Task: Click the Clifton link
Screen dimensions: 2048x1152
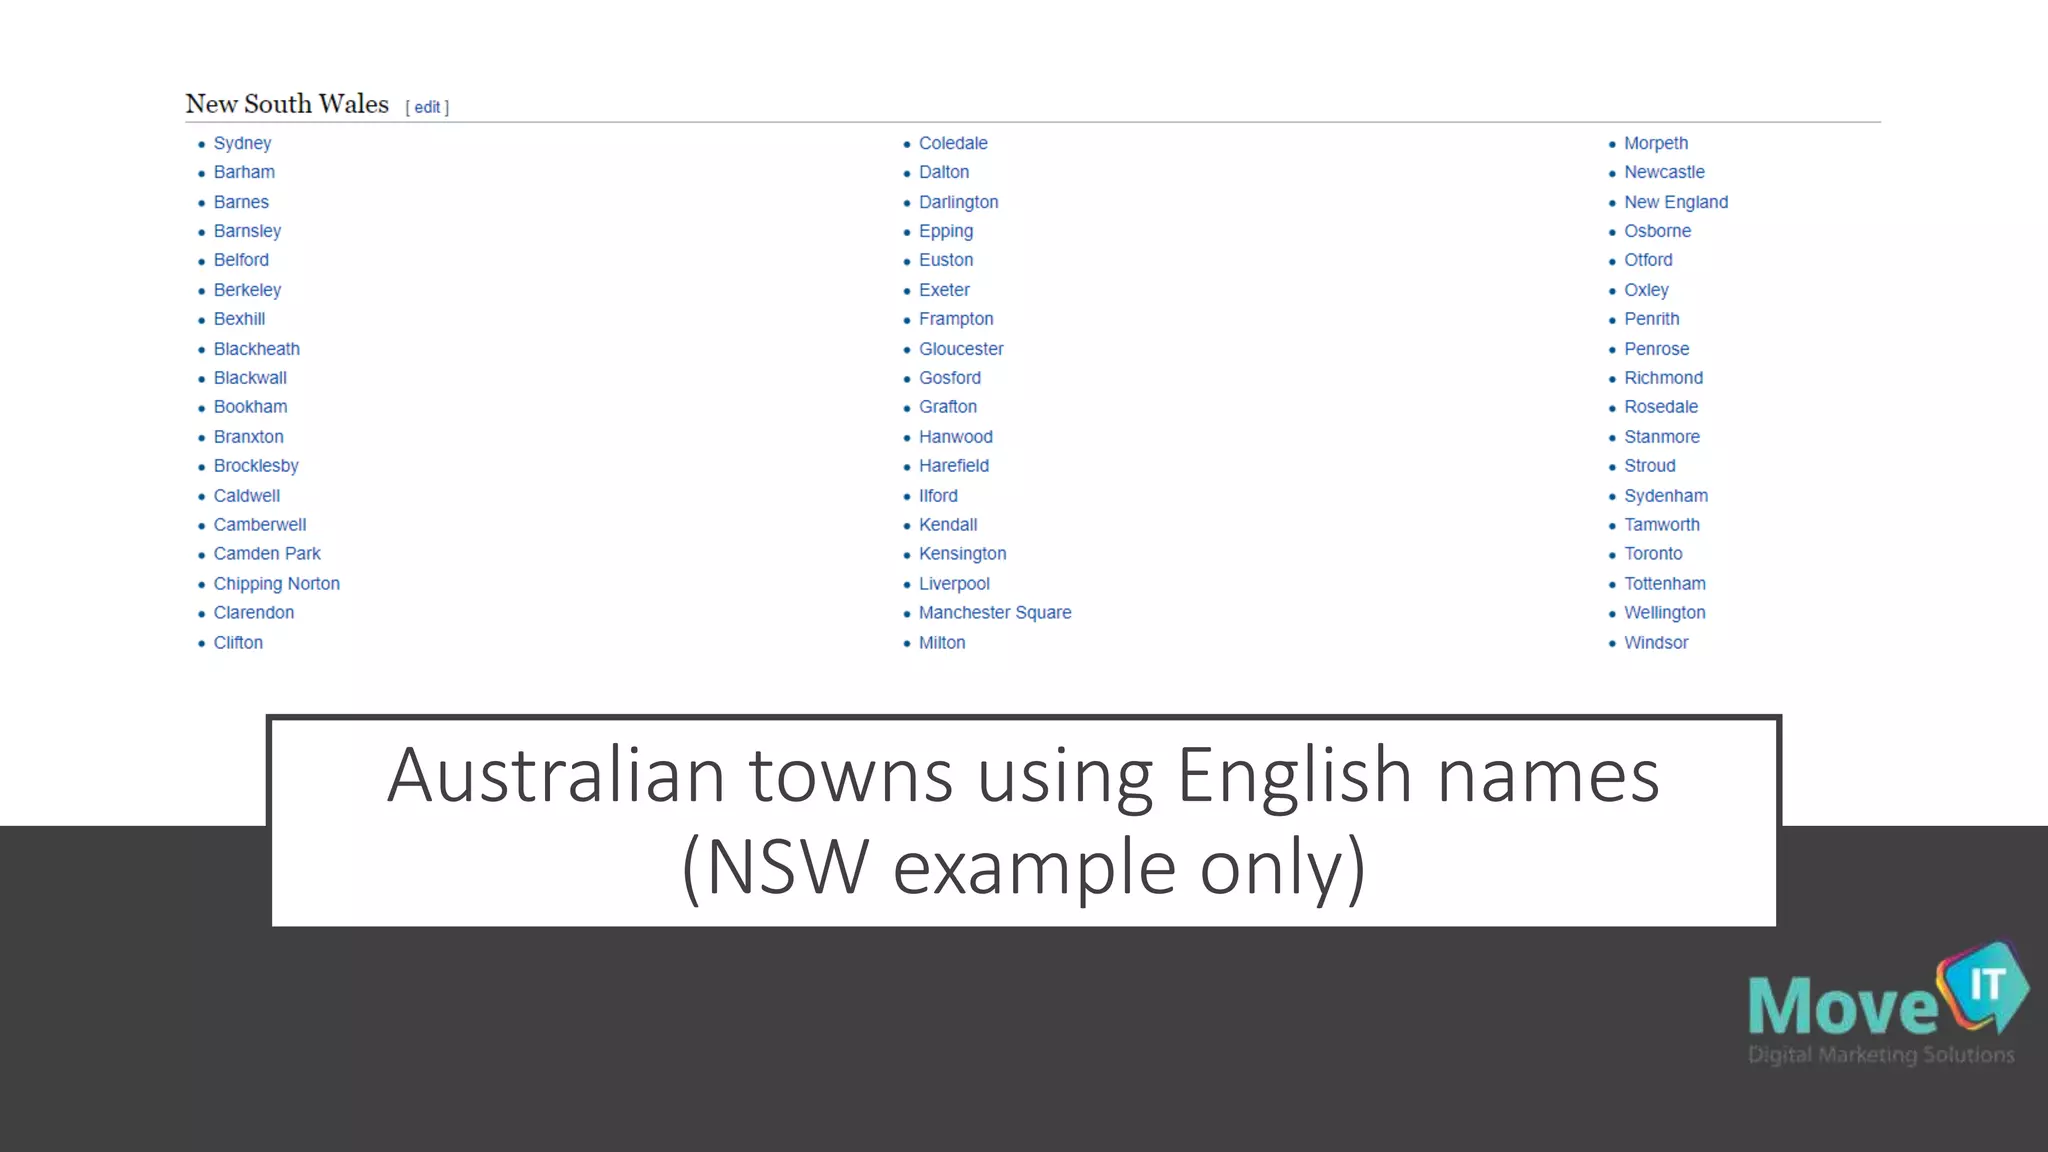Action: pyautogui.click(x=238, y=642)
